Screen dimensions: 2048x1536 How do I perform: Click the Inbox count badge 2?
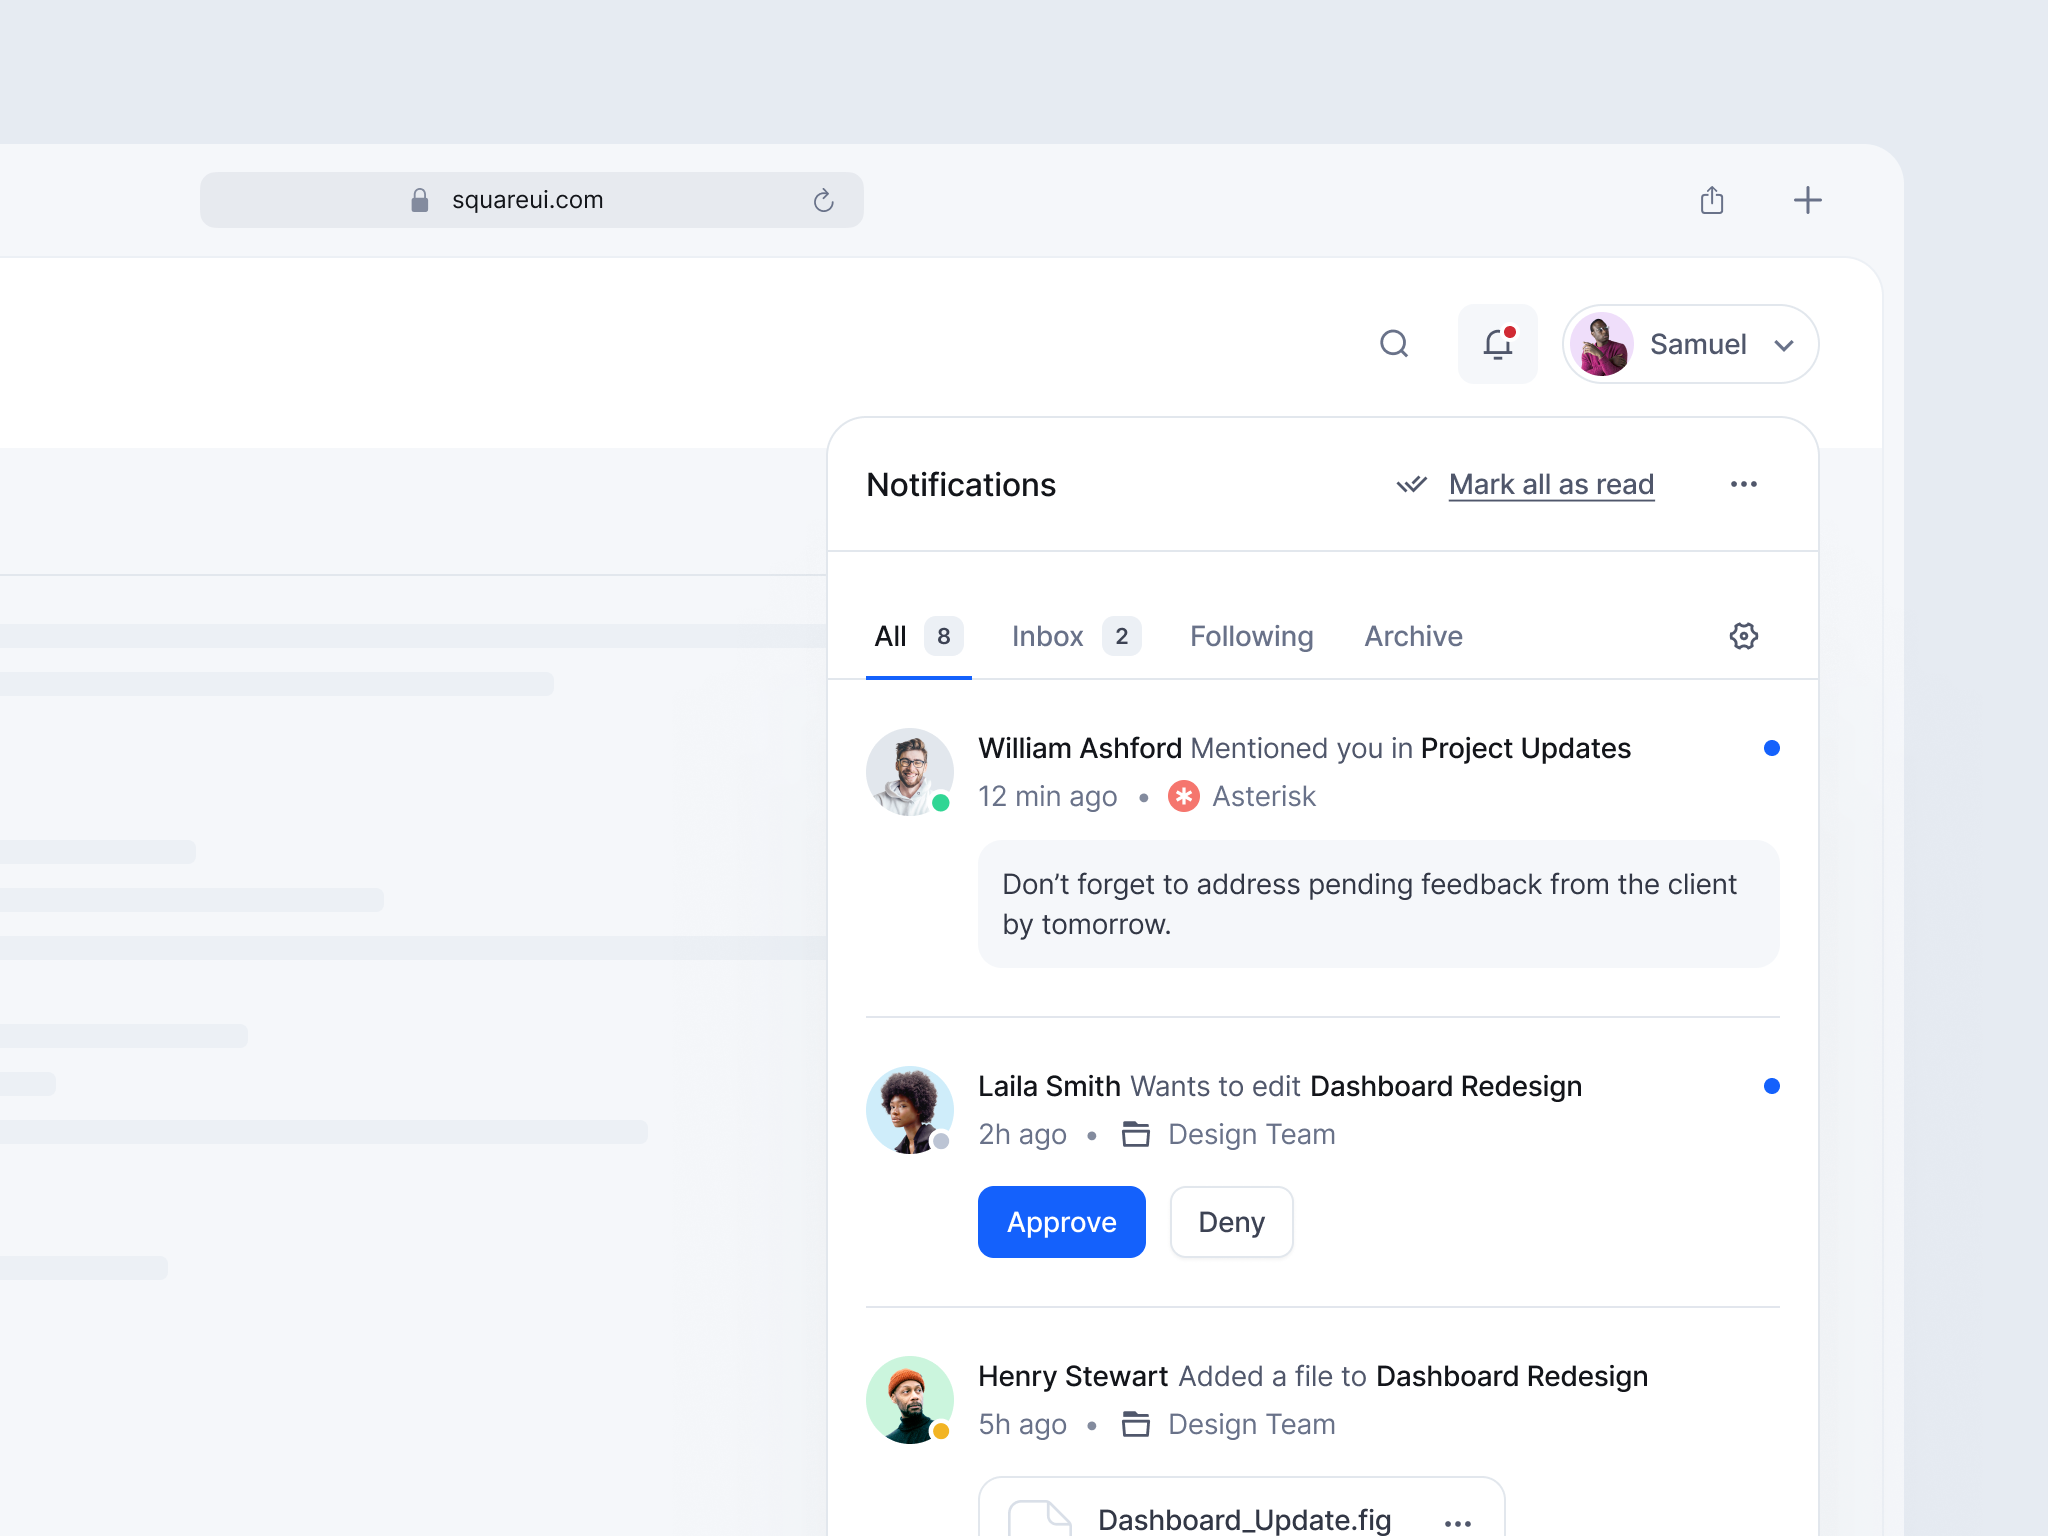coord(1122,636)
